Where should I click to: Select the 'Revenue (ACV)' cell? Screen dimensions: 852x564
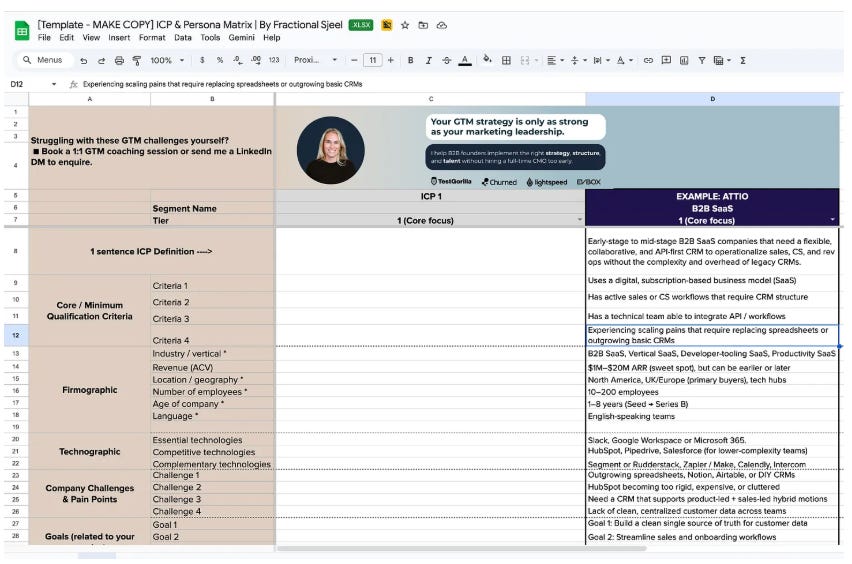pyautogui.click(x=212, y=368)
